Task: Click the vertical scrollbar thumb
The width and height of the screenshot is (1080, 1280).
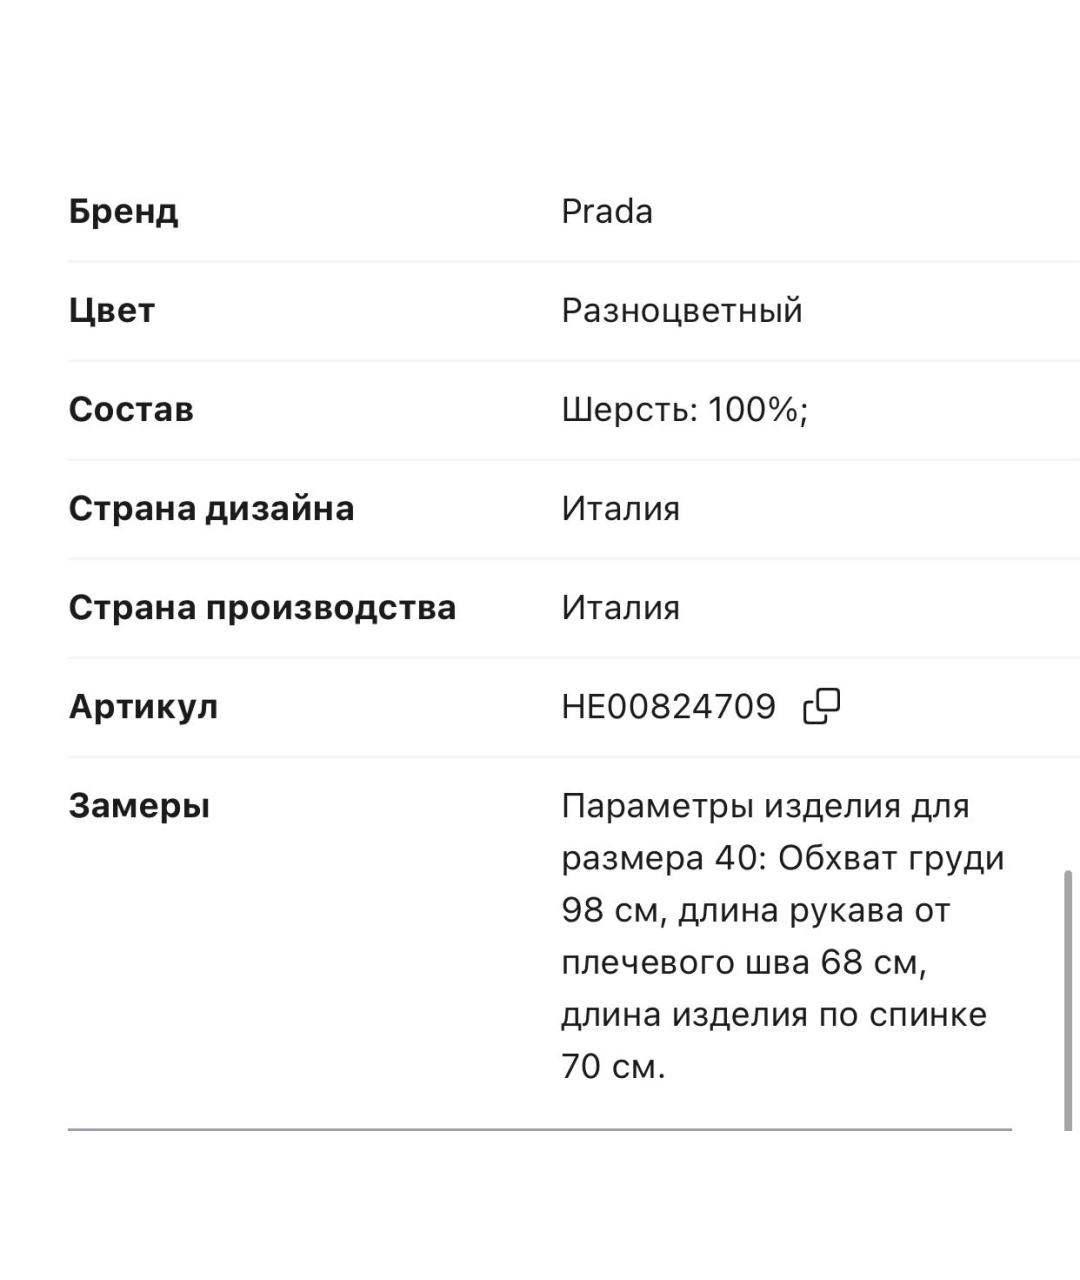Action: point(1067,1000)
